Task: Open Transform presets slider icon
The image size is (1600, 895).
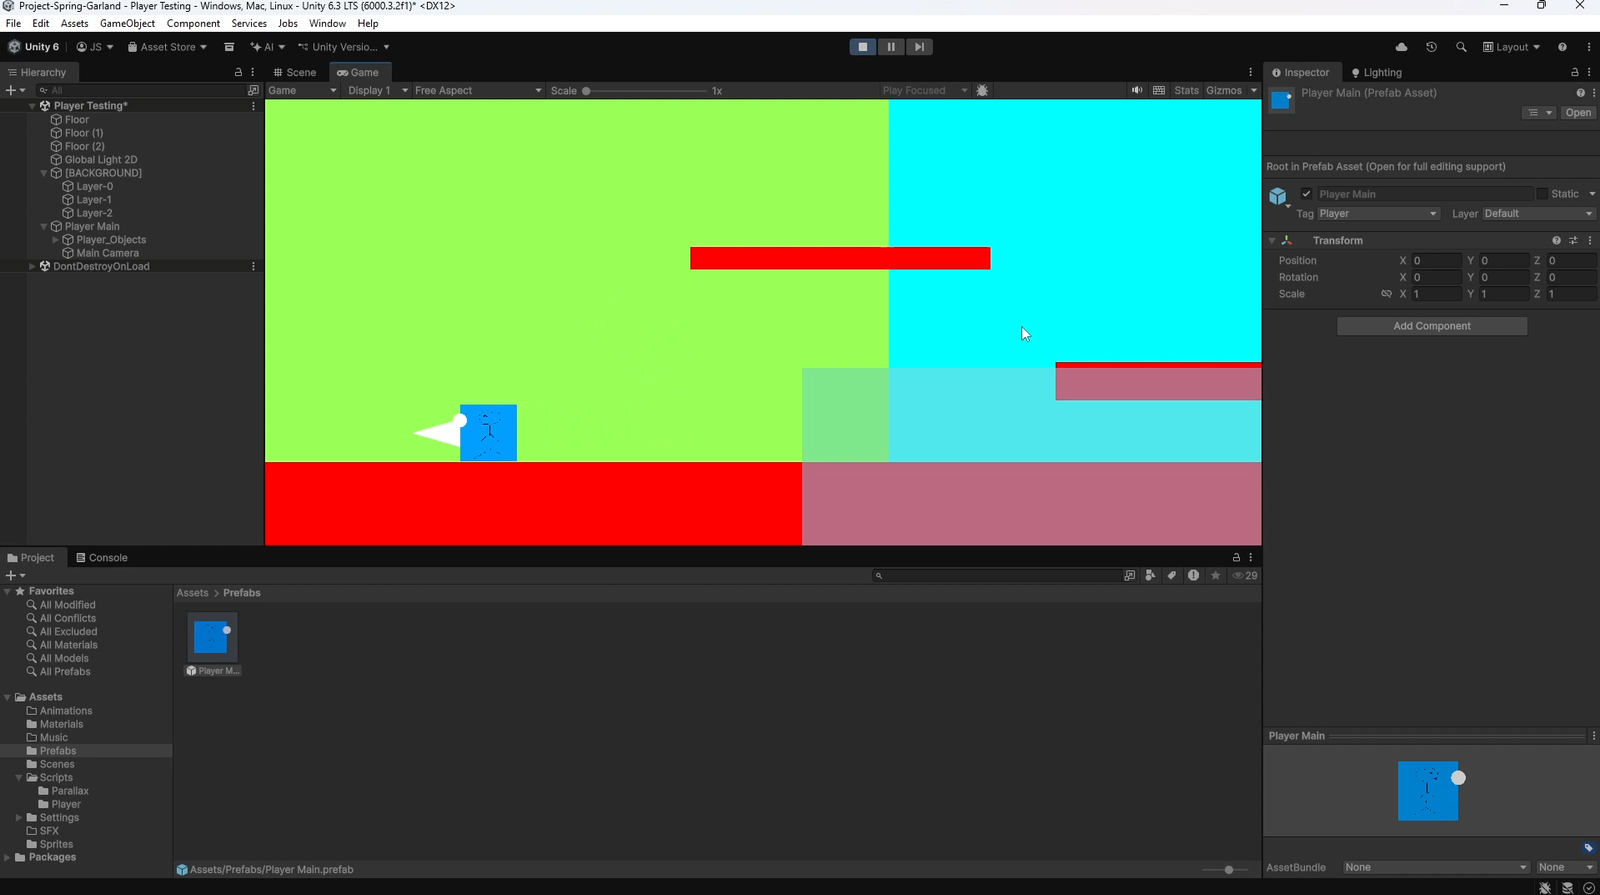Action: click(1573, 241)
